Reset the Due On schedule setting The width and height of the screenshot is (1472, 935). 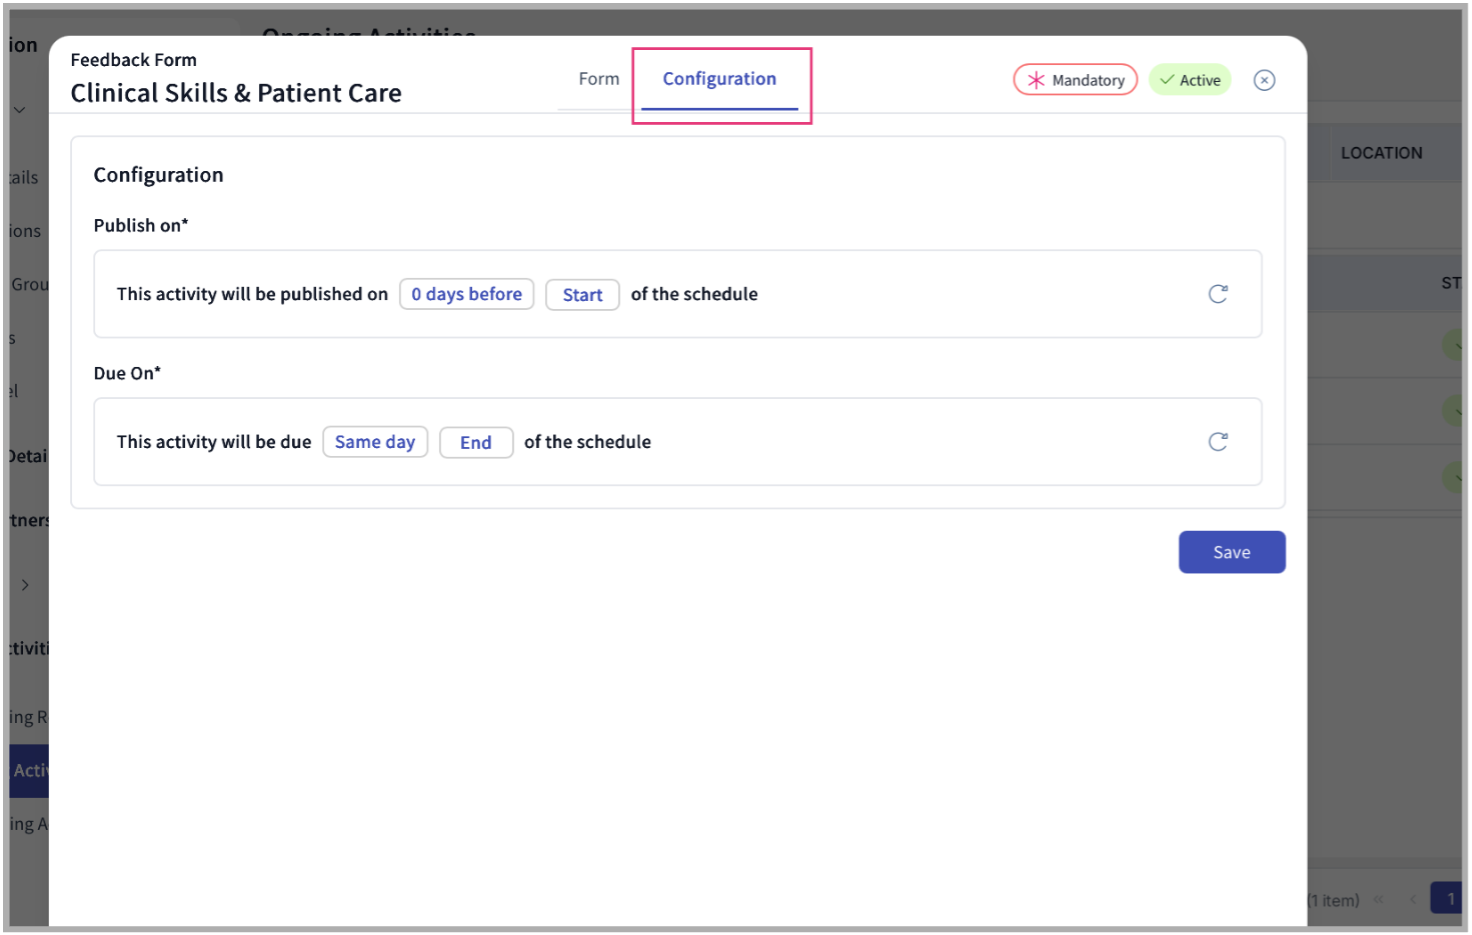pos(1218,441)
